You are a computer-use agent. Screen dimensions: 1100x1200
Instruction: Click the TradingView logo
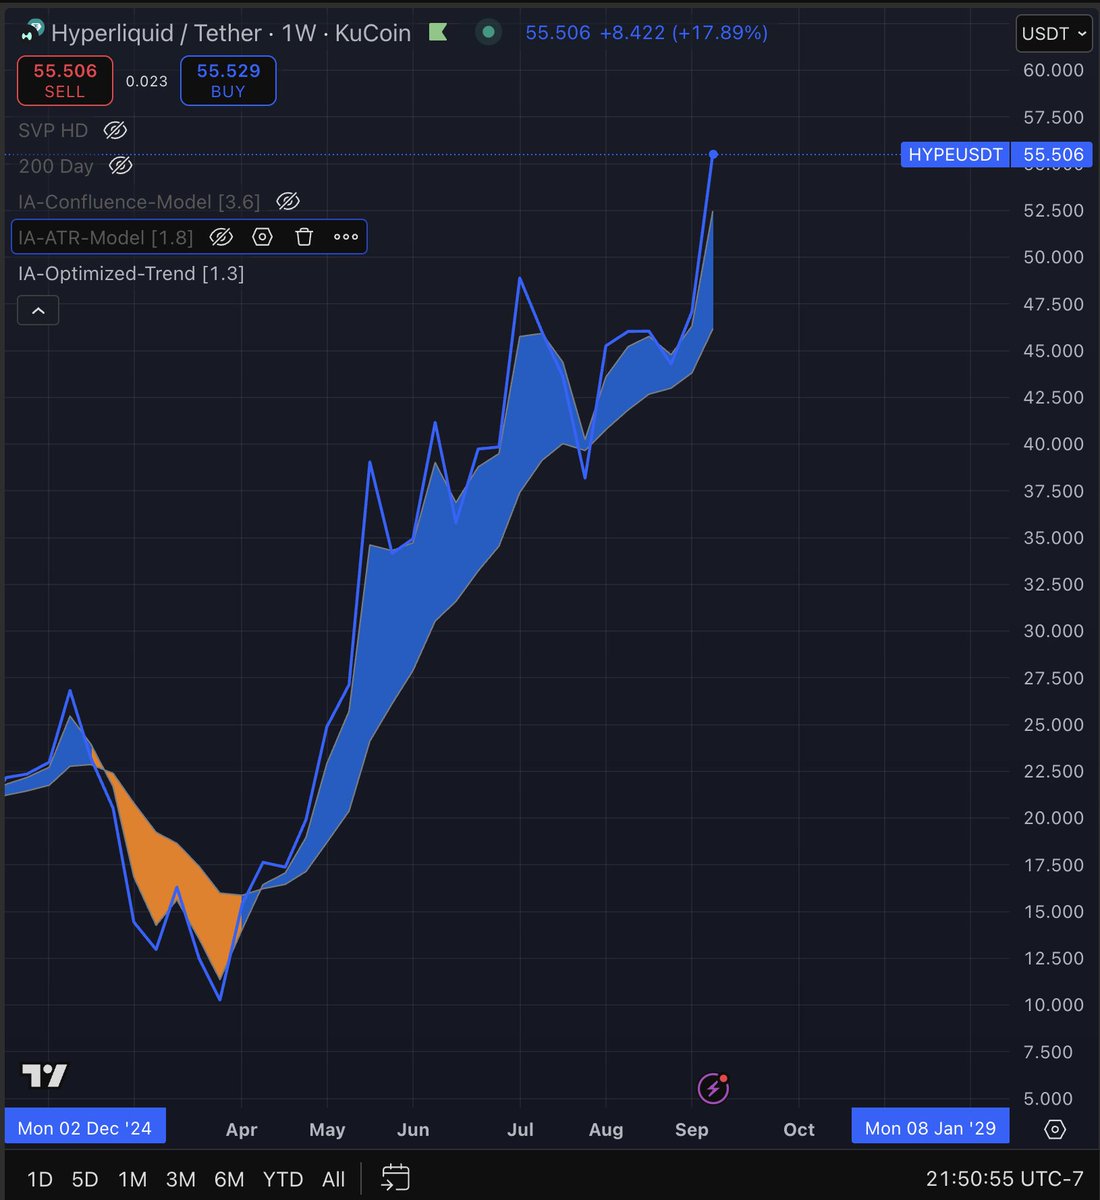click(x=45, y=1075)
